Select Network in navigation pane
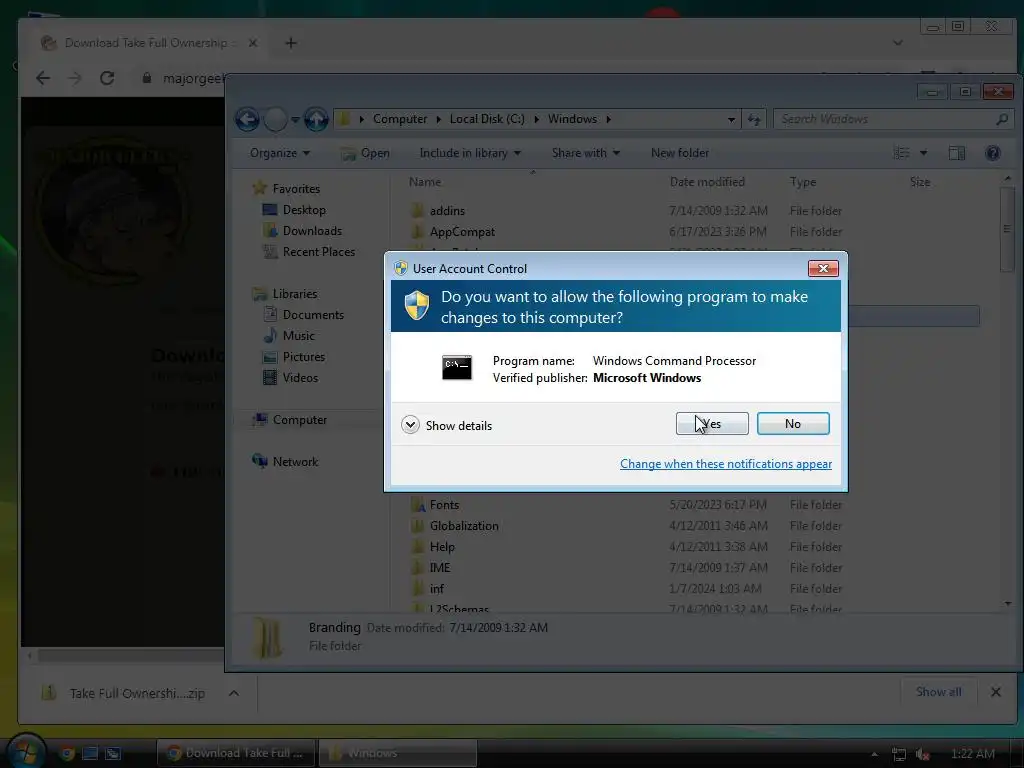 pos(295,462)
